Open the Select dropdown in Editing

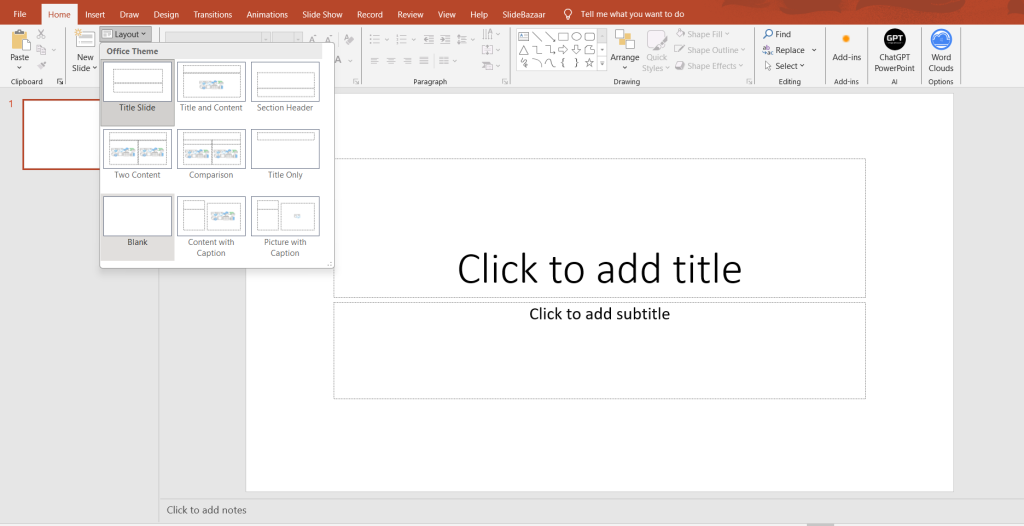click(x=788, y=66)
